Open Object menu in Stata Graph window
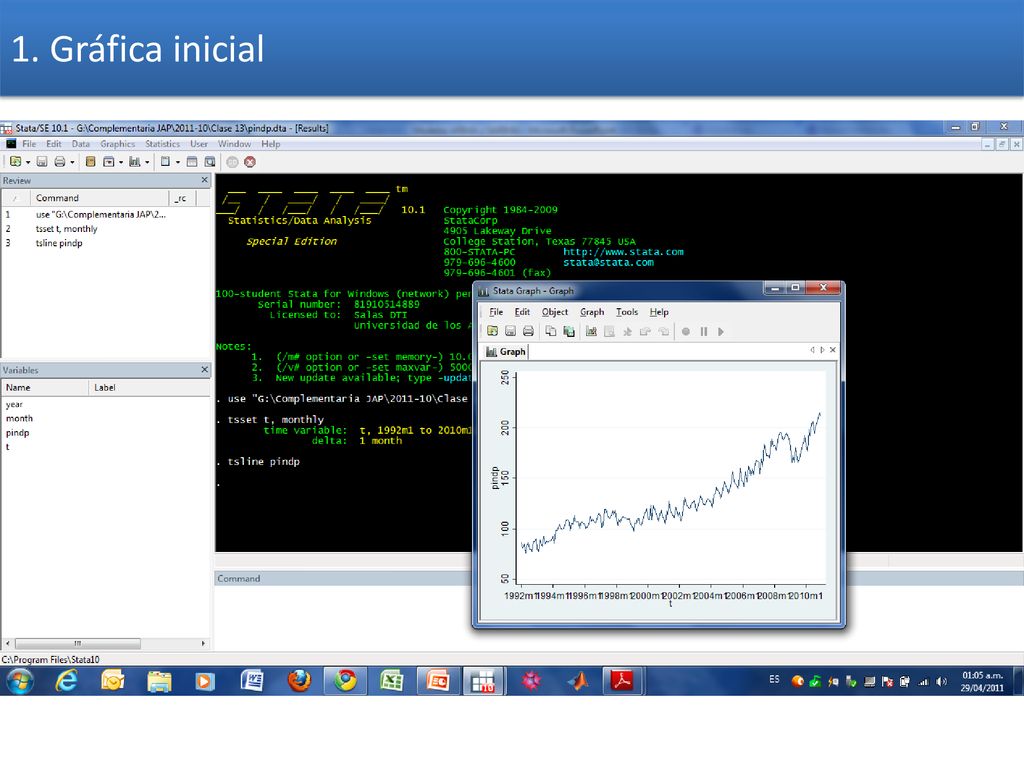1024x768 pixels. [554, 312]
